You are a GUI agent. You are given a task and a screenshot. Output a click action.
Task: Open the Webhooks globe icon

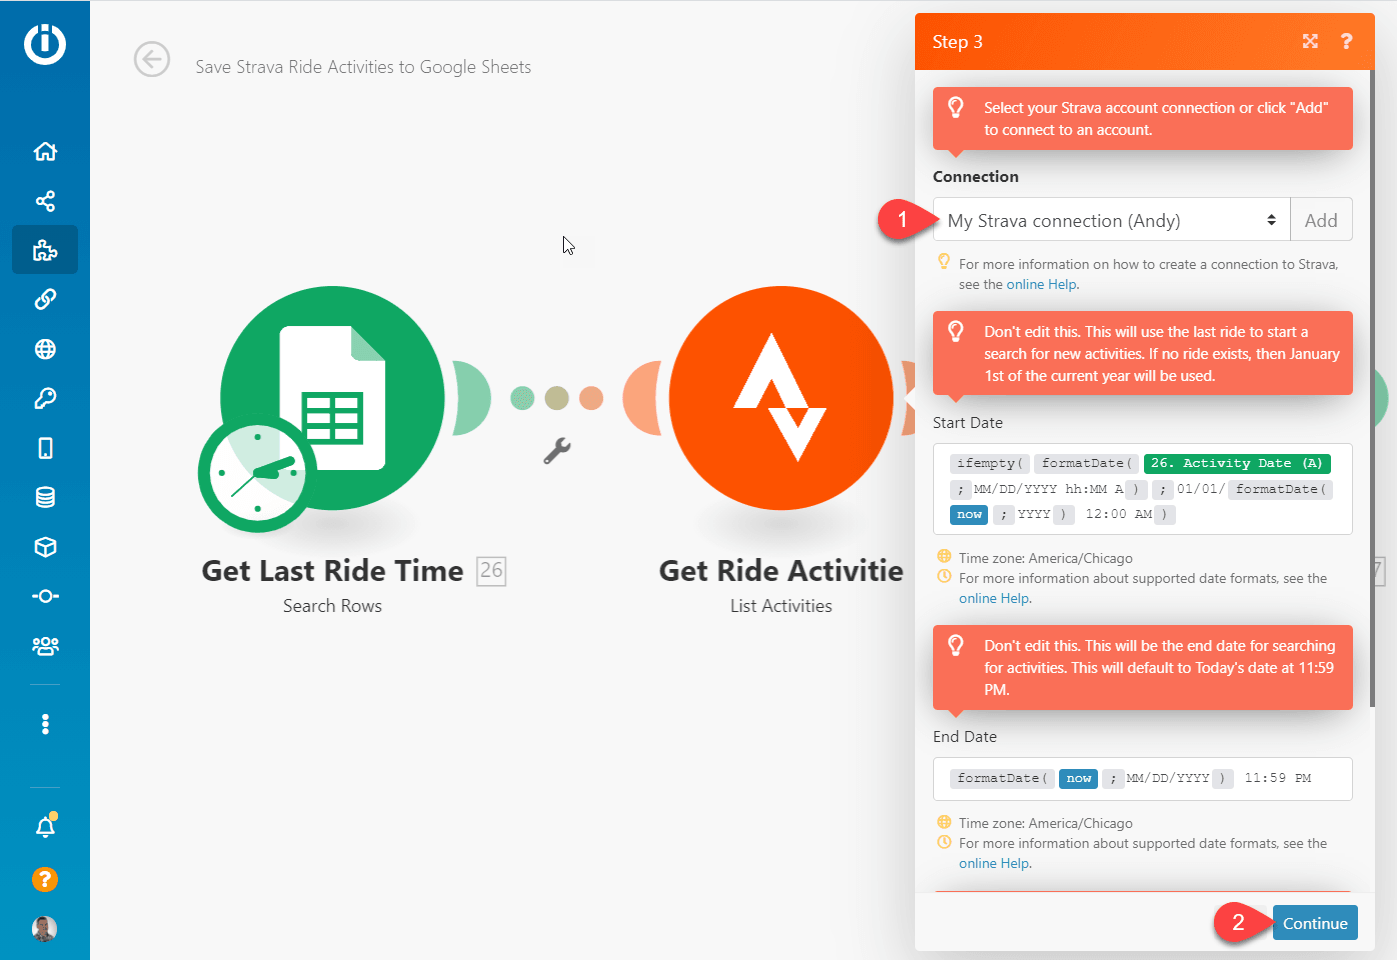(45, 349)
